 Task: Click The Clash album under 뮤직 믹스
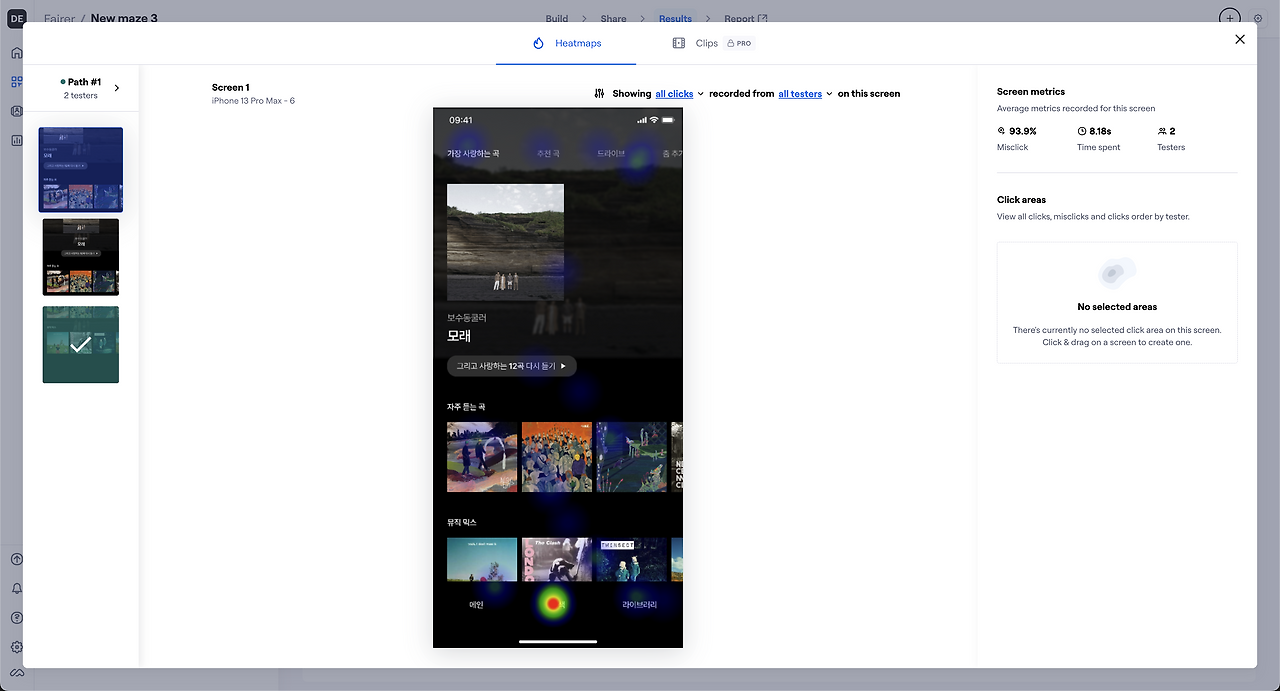click(x=557, y=560)
